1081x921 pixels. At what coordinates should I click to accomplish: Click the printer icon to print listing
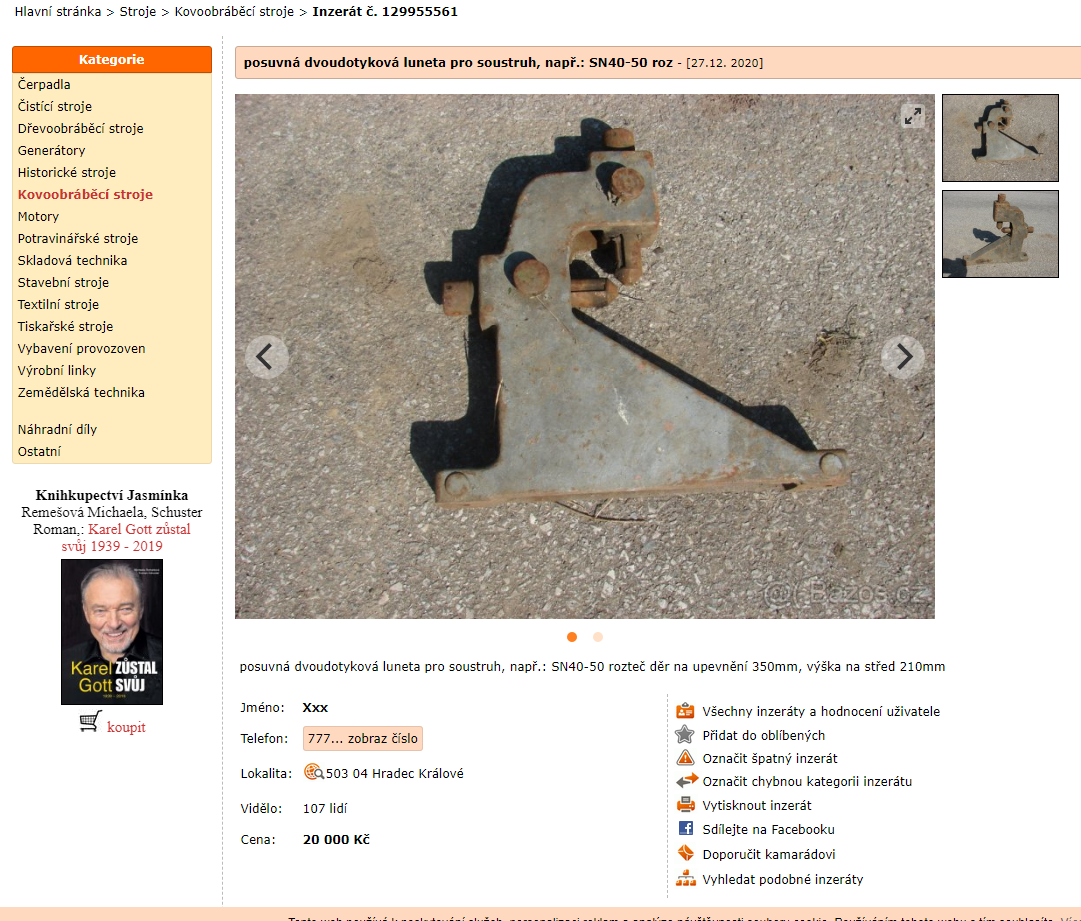[685, 805]
